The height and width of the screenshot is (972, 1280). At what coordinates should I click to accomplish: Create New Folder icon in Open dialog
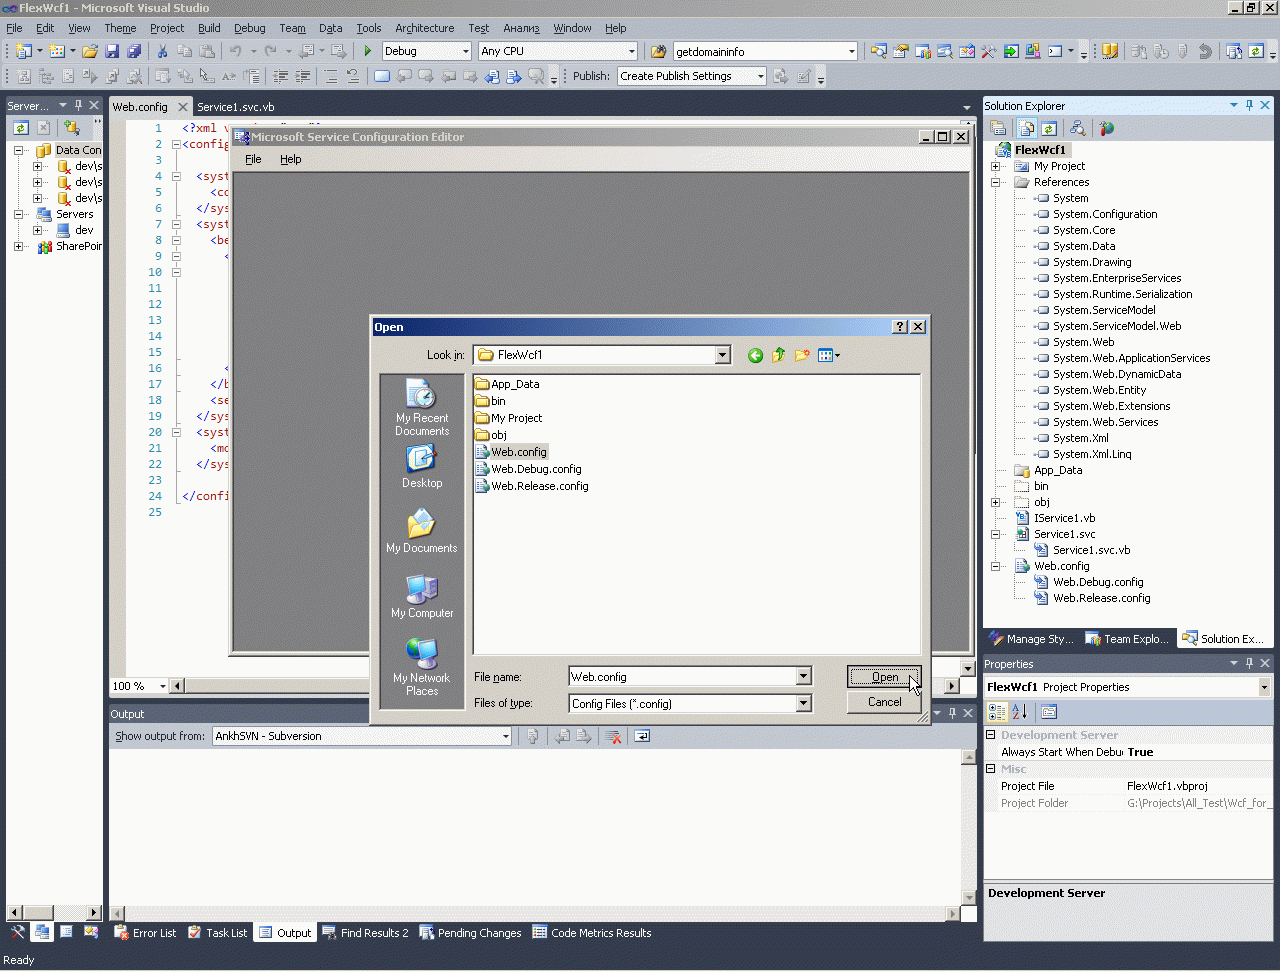(802, 355)
